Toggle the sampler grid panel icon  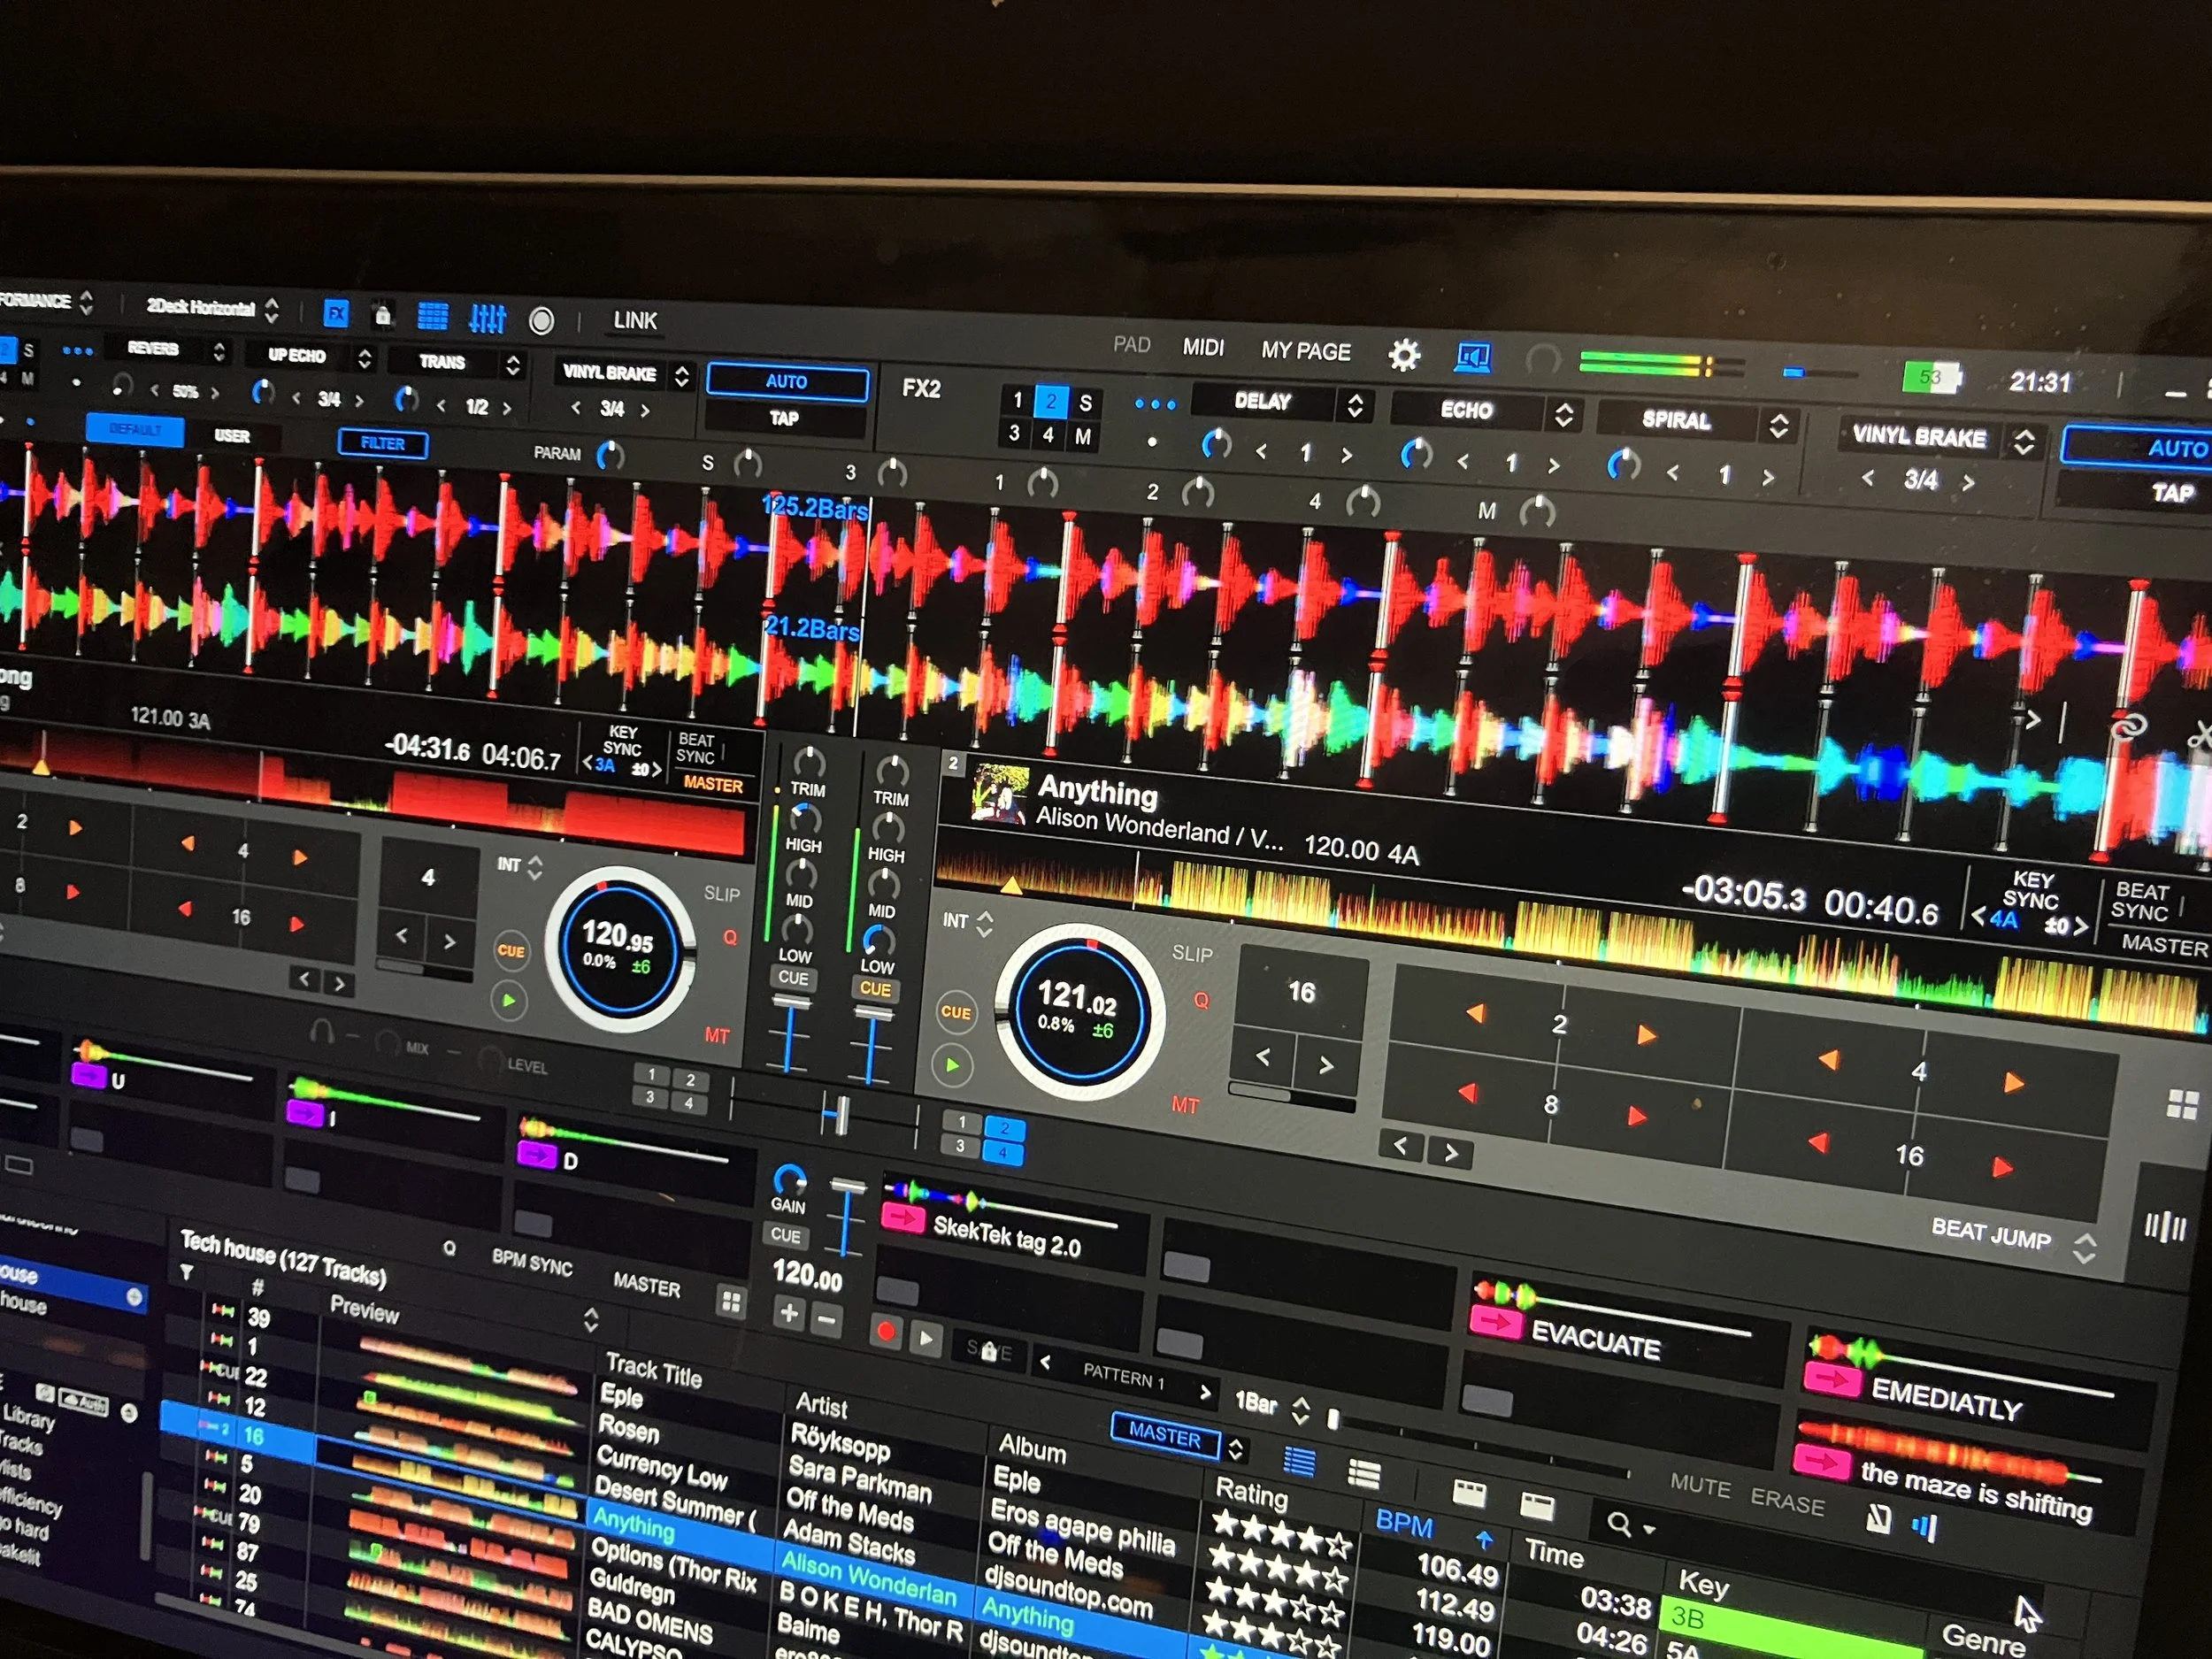[432, 317]
